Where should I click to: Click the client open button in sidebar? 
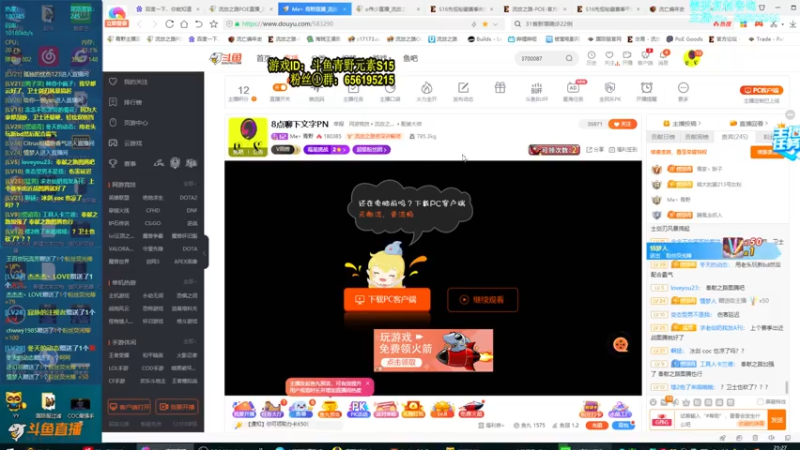pos(129,407)
